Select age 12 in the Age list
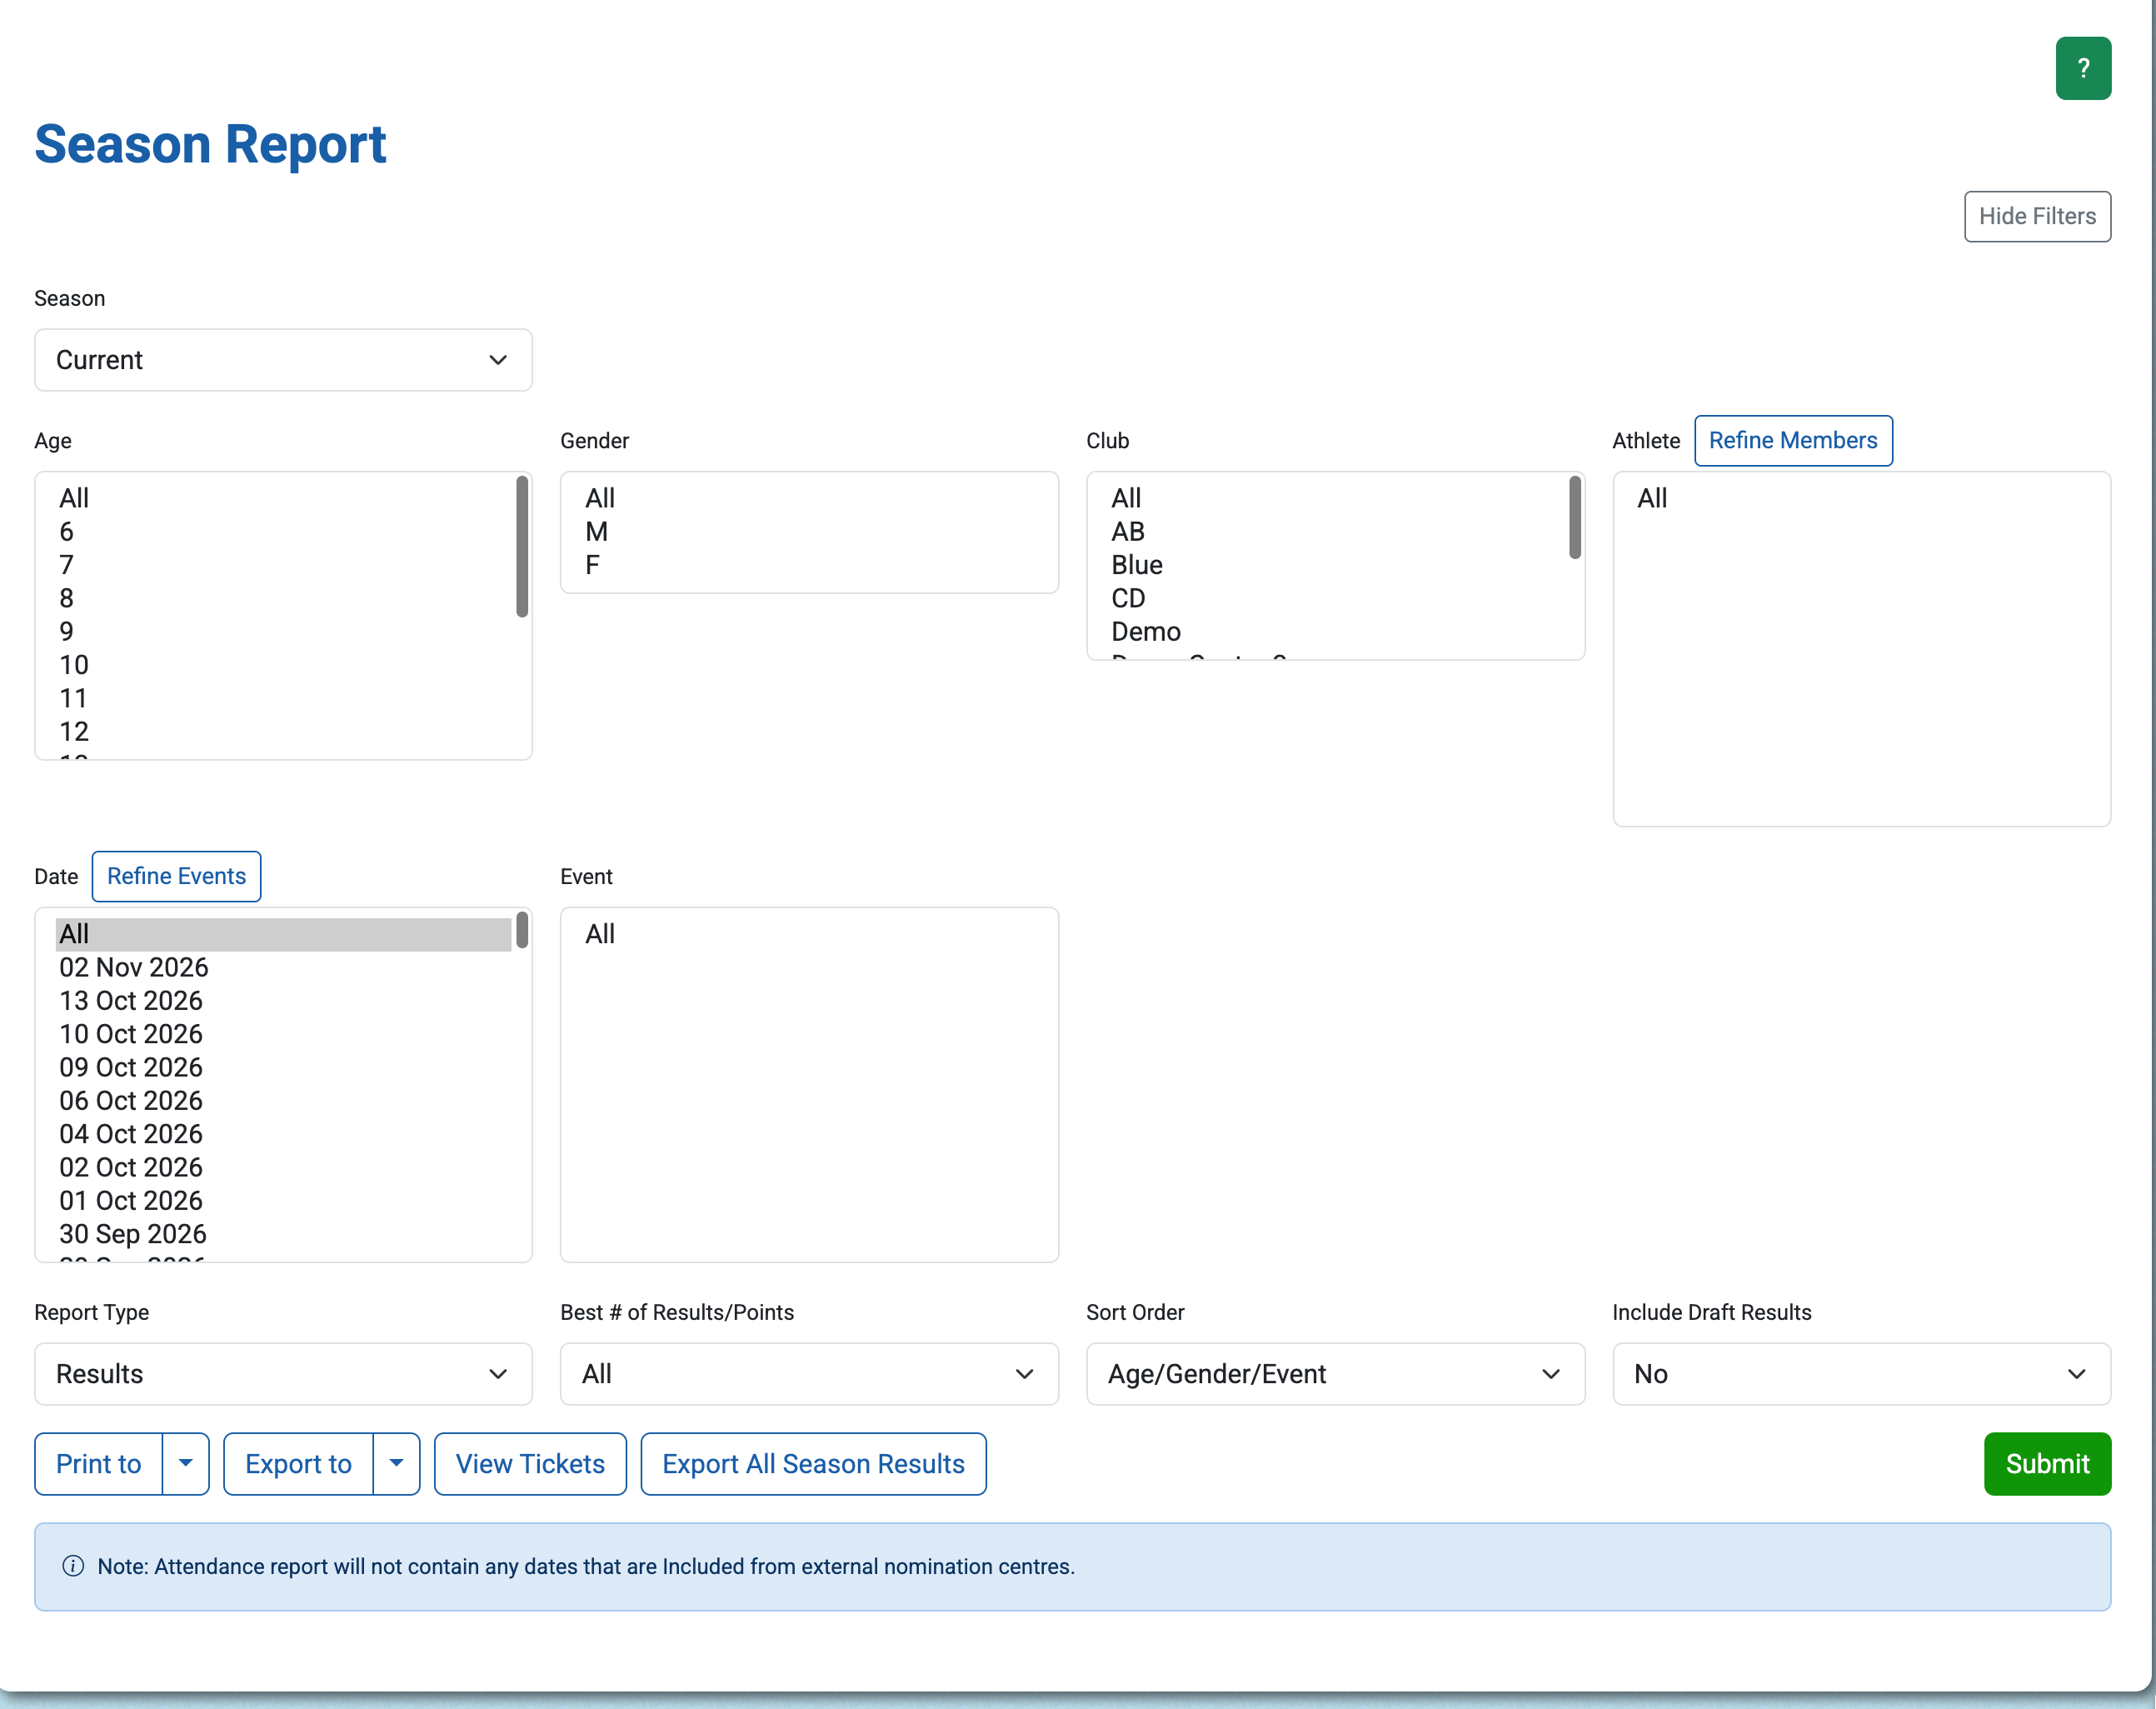The image size is (2156, 1709). coord(284,732)
